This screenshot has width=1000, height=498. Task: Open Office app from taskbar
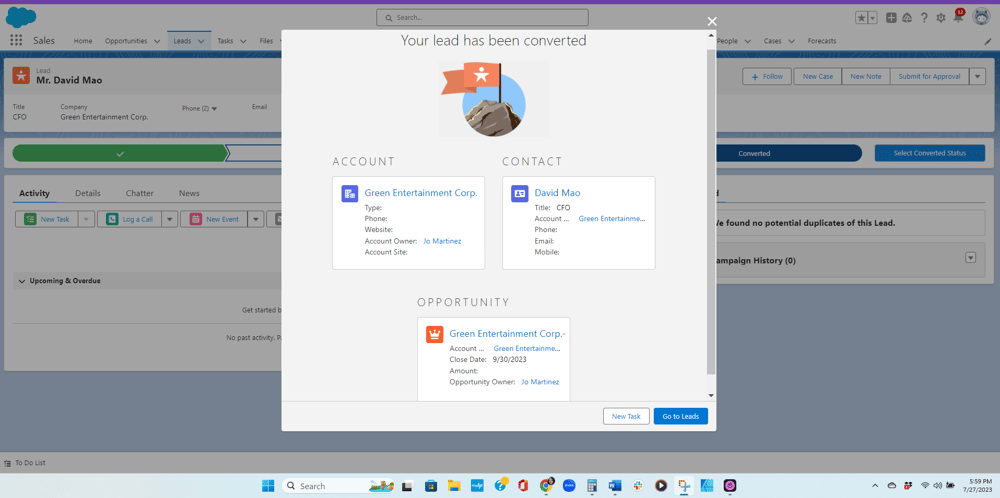coord(523,486)
